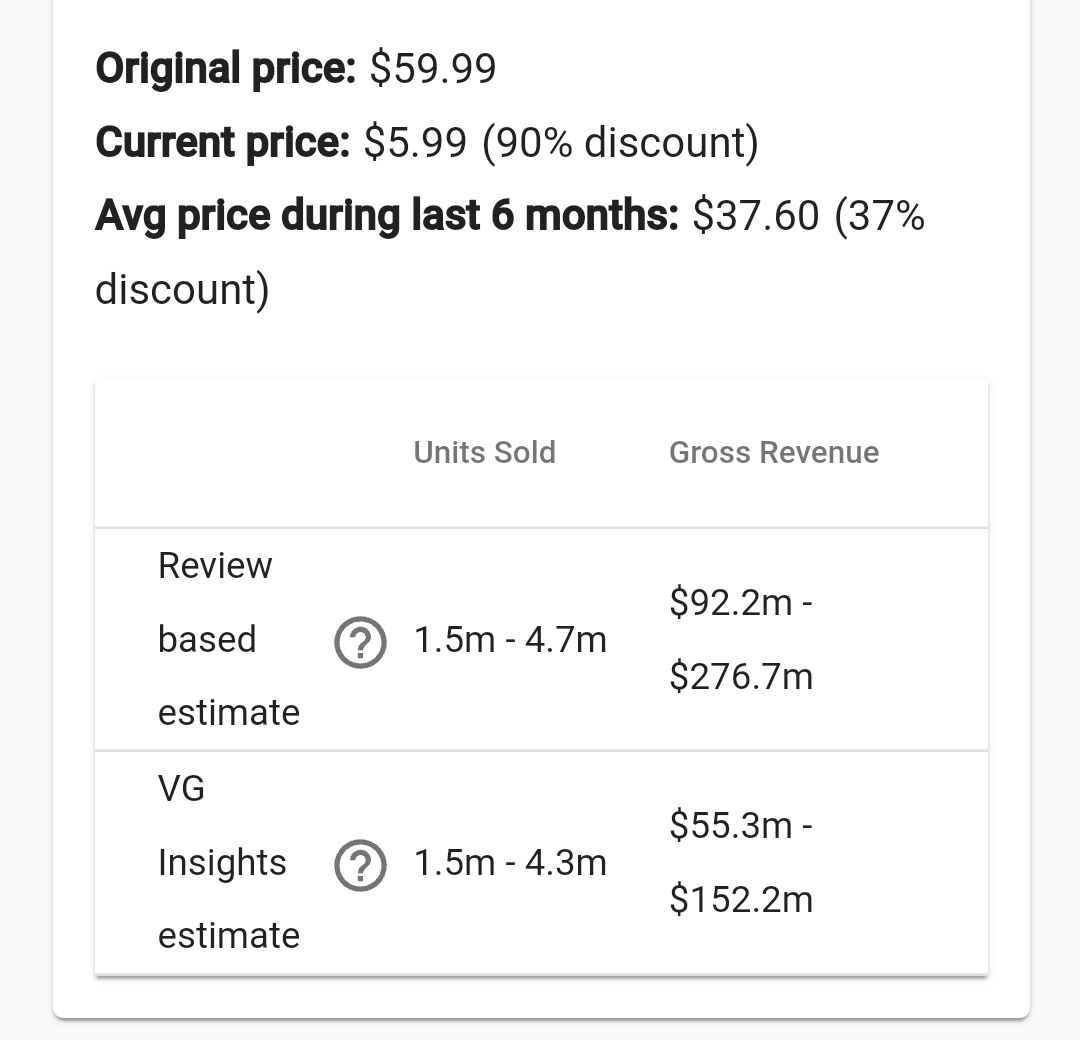Select the Units Sold column header
Viewport: 1080px width, 1040px height.
click(484, 453)
